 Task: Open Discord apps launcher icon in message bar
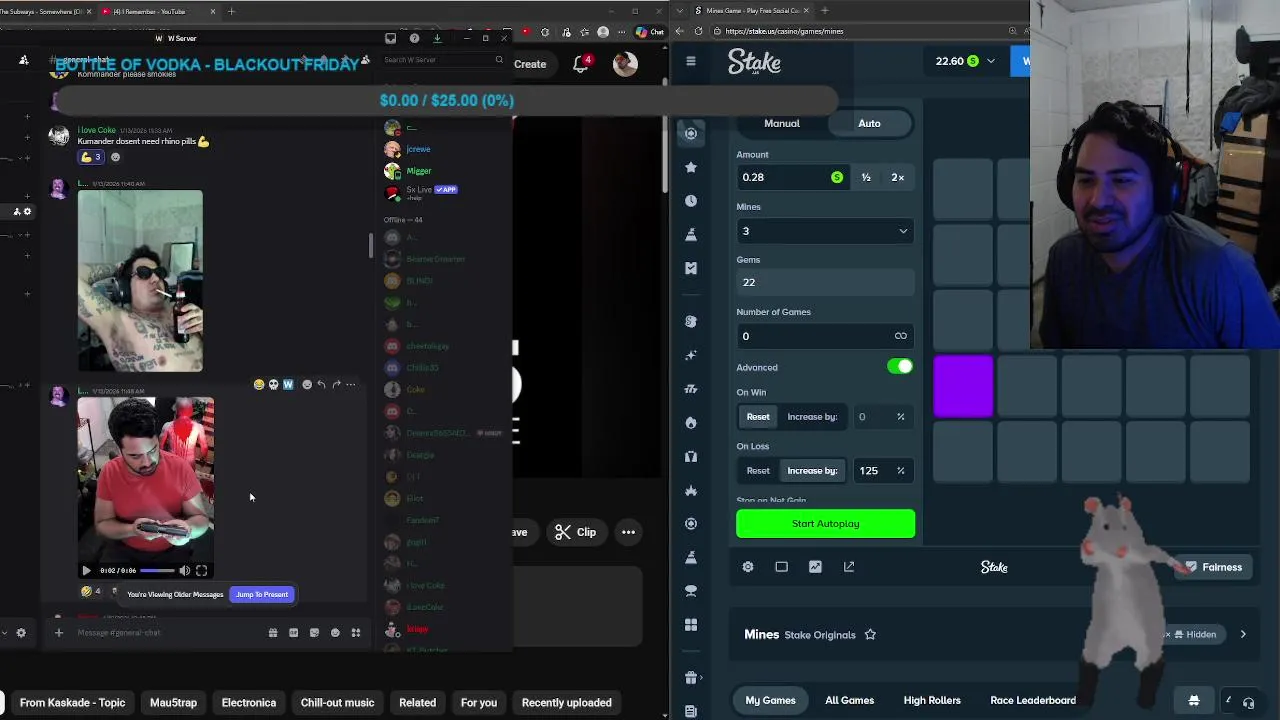click(355, 632)
